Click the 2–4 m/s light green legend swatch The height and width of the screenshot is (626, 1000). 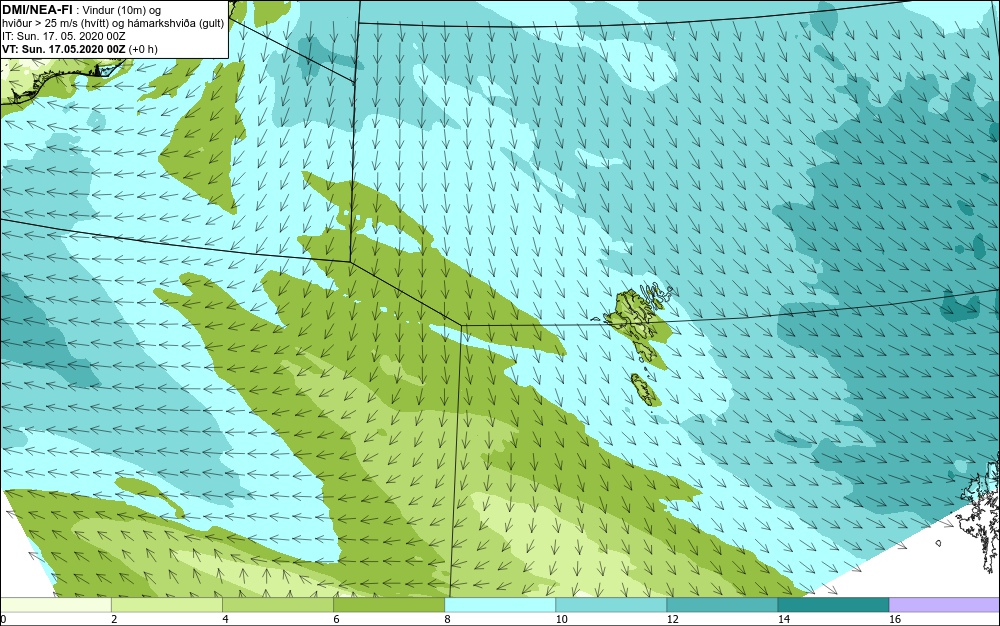point(166,604)
